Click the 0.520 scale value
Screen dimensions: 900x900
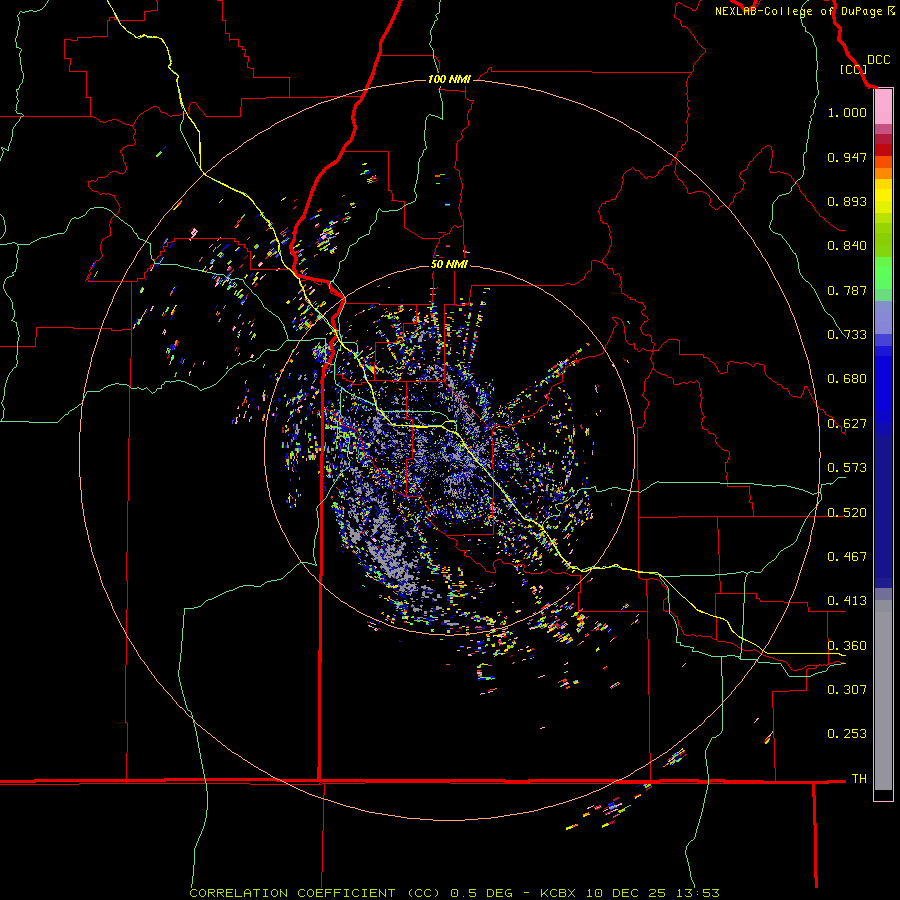pos(847,513)
